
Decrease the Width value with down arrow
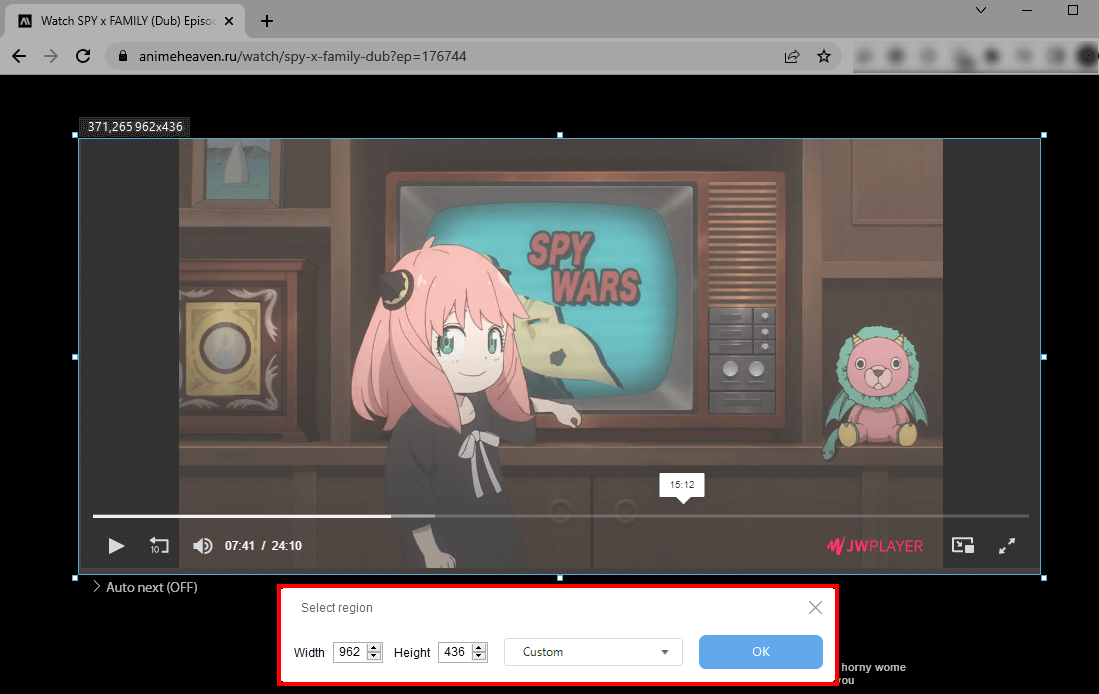tap(374, 657)
